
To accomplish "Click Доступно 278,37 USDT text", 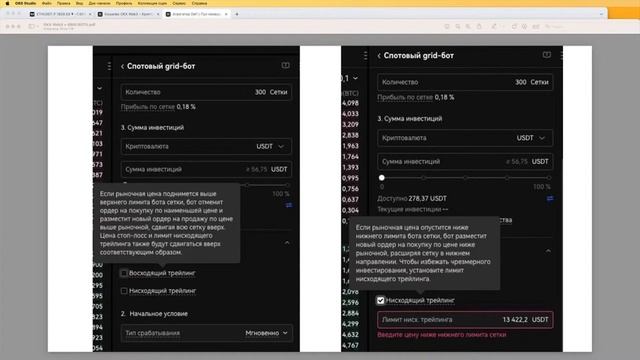I will coord(412,198).
